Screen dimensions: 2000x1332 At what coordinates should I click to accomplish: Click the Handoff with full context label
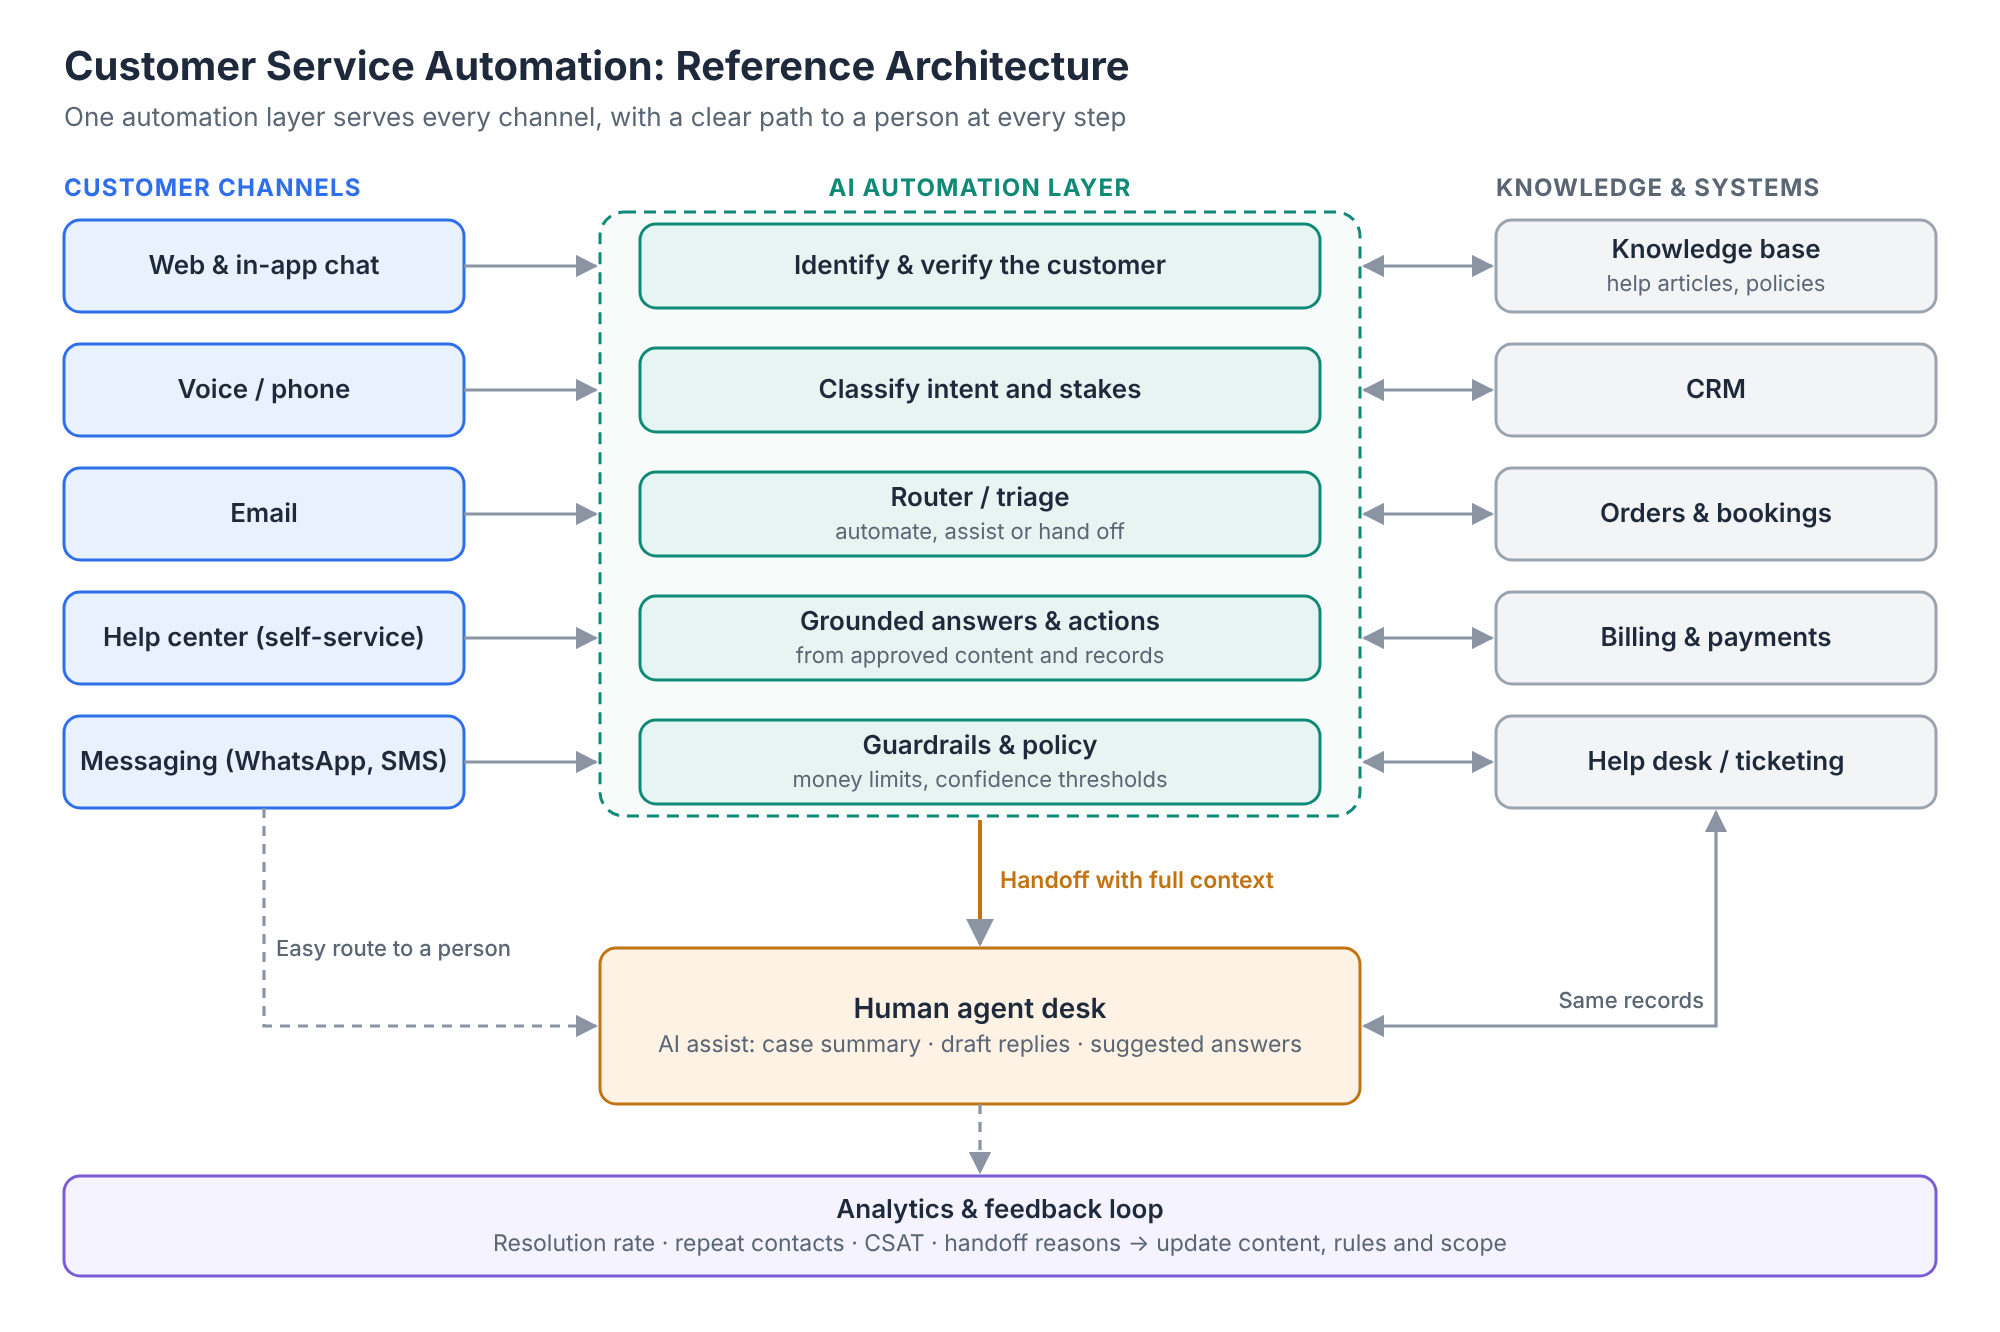click(x=1136, y=880)
